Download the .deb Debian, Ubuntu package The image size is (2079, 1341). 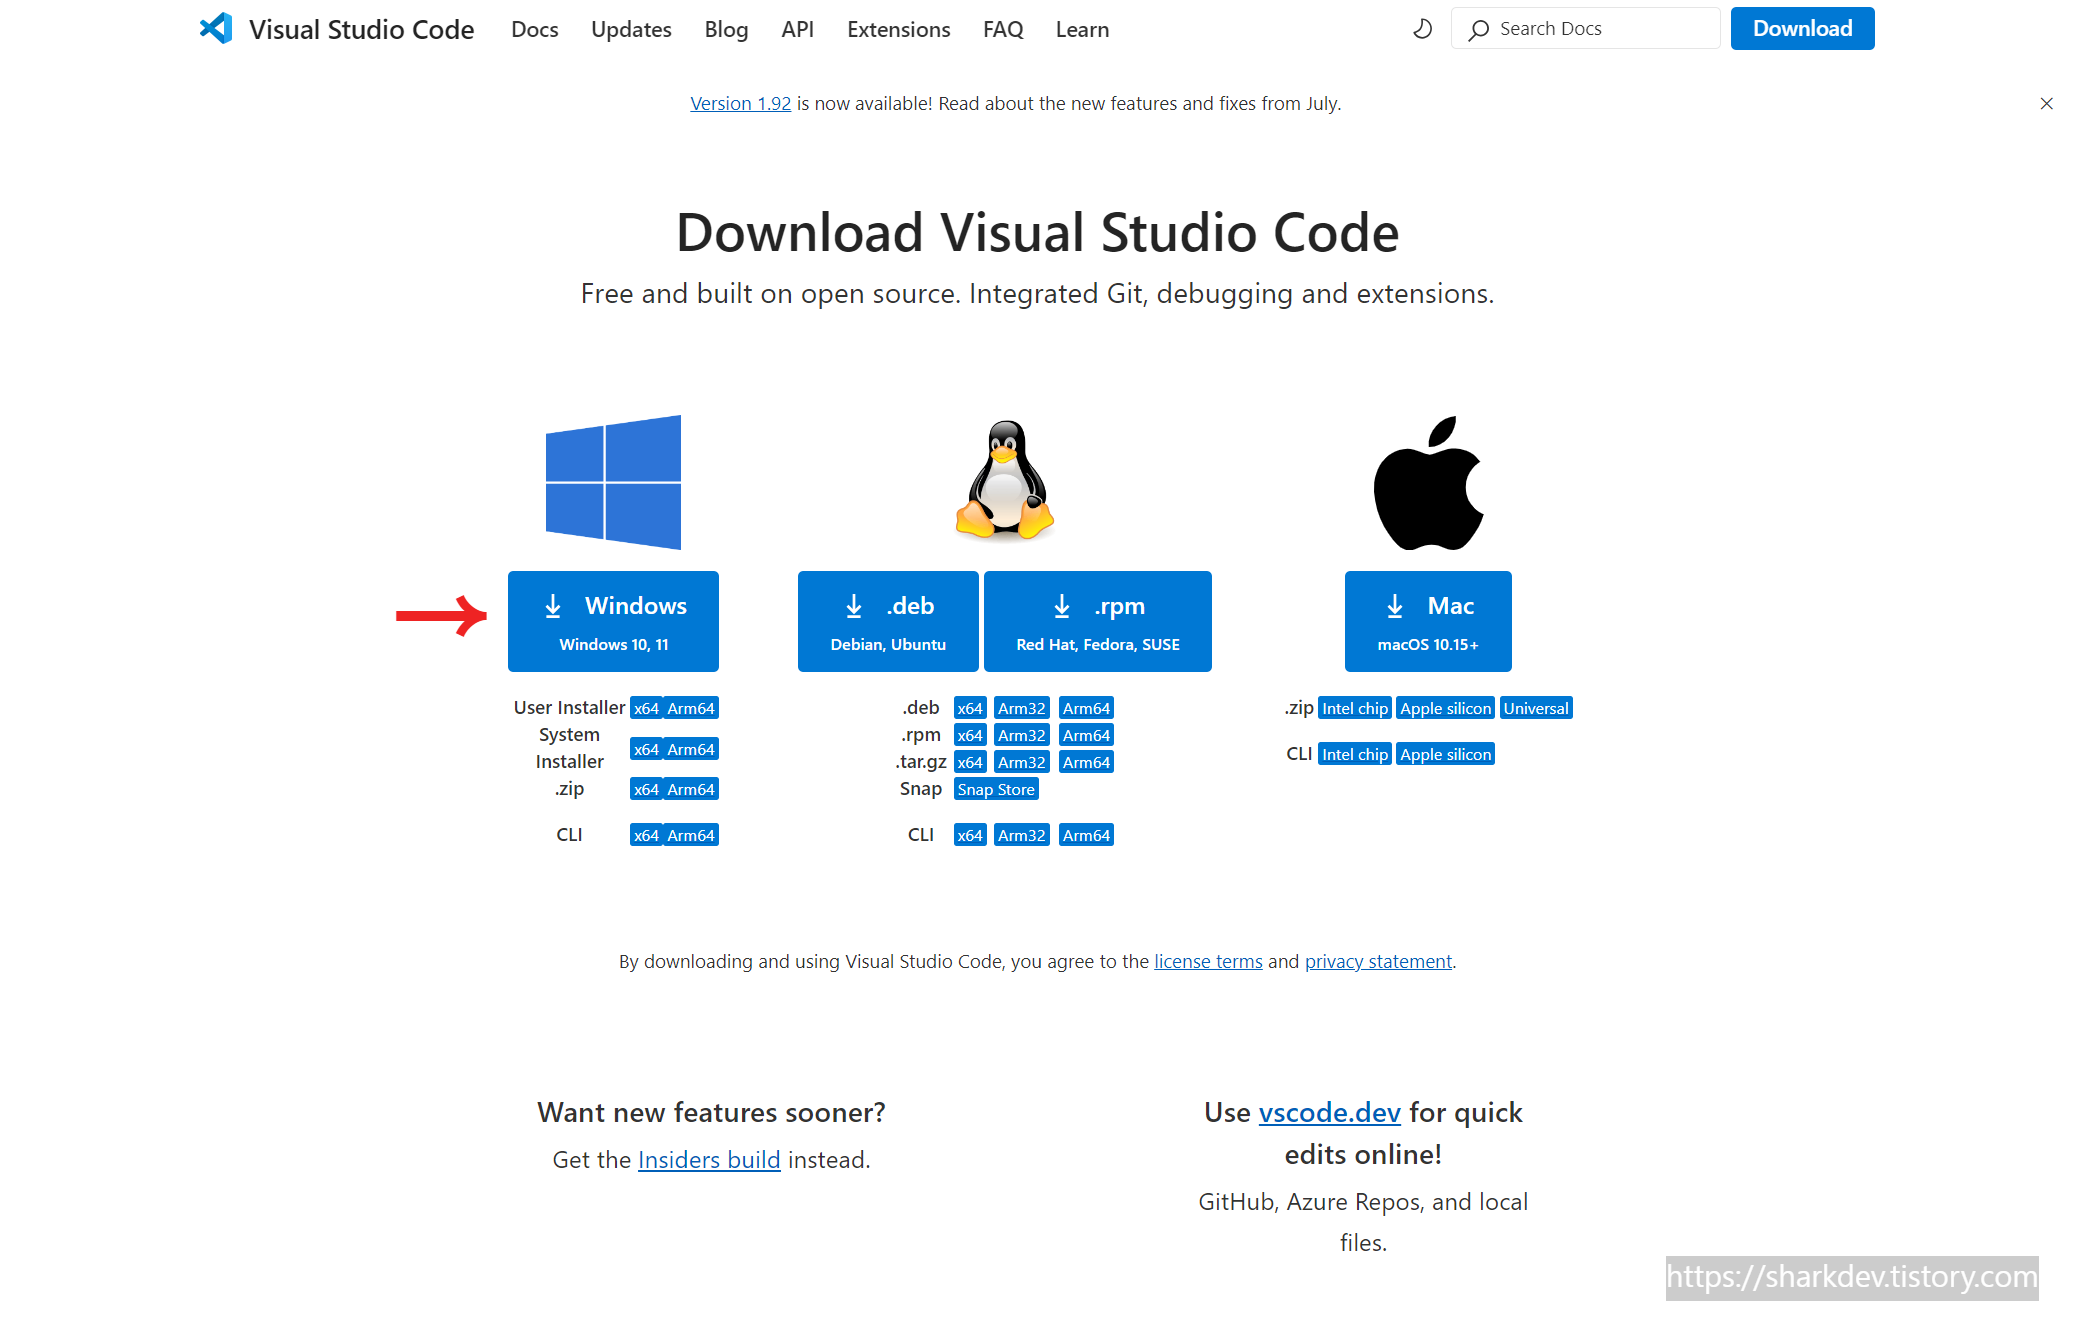pyautogui.click(x=888, y=621)
